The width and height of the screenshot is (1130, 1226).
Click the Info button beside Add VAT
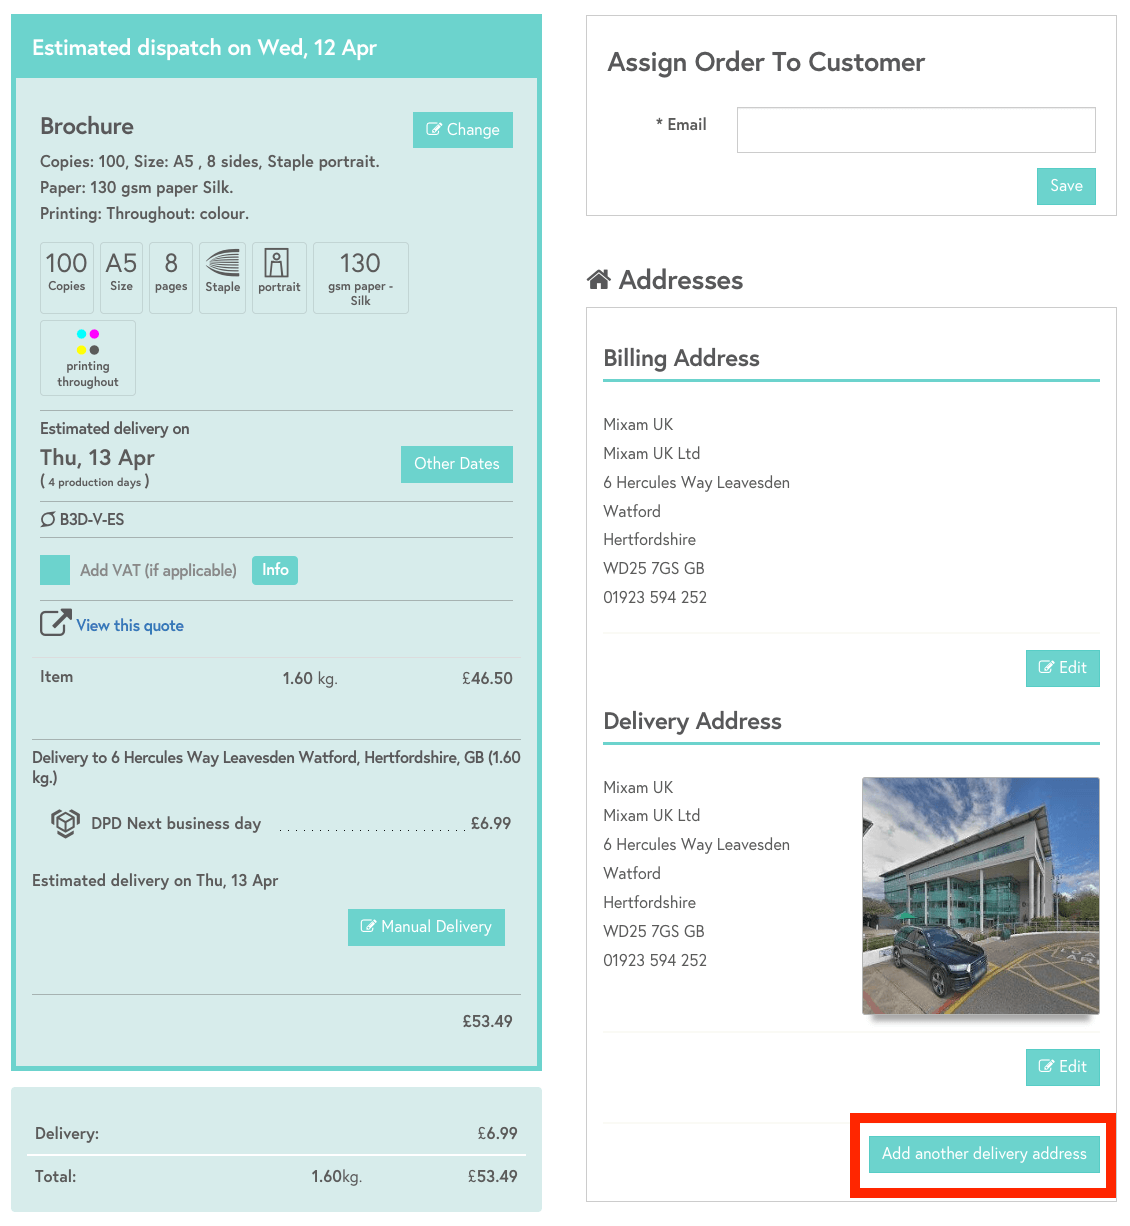(275, 570)
